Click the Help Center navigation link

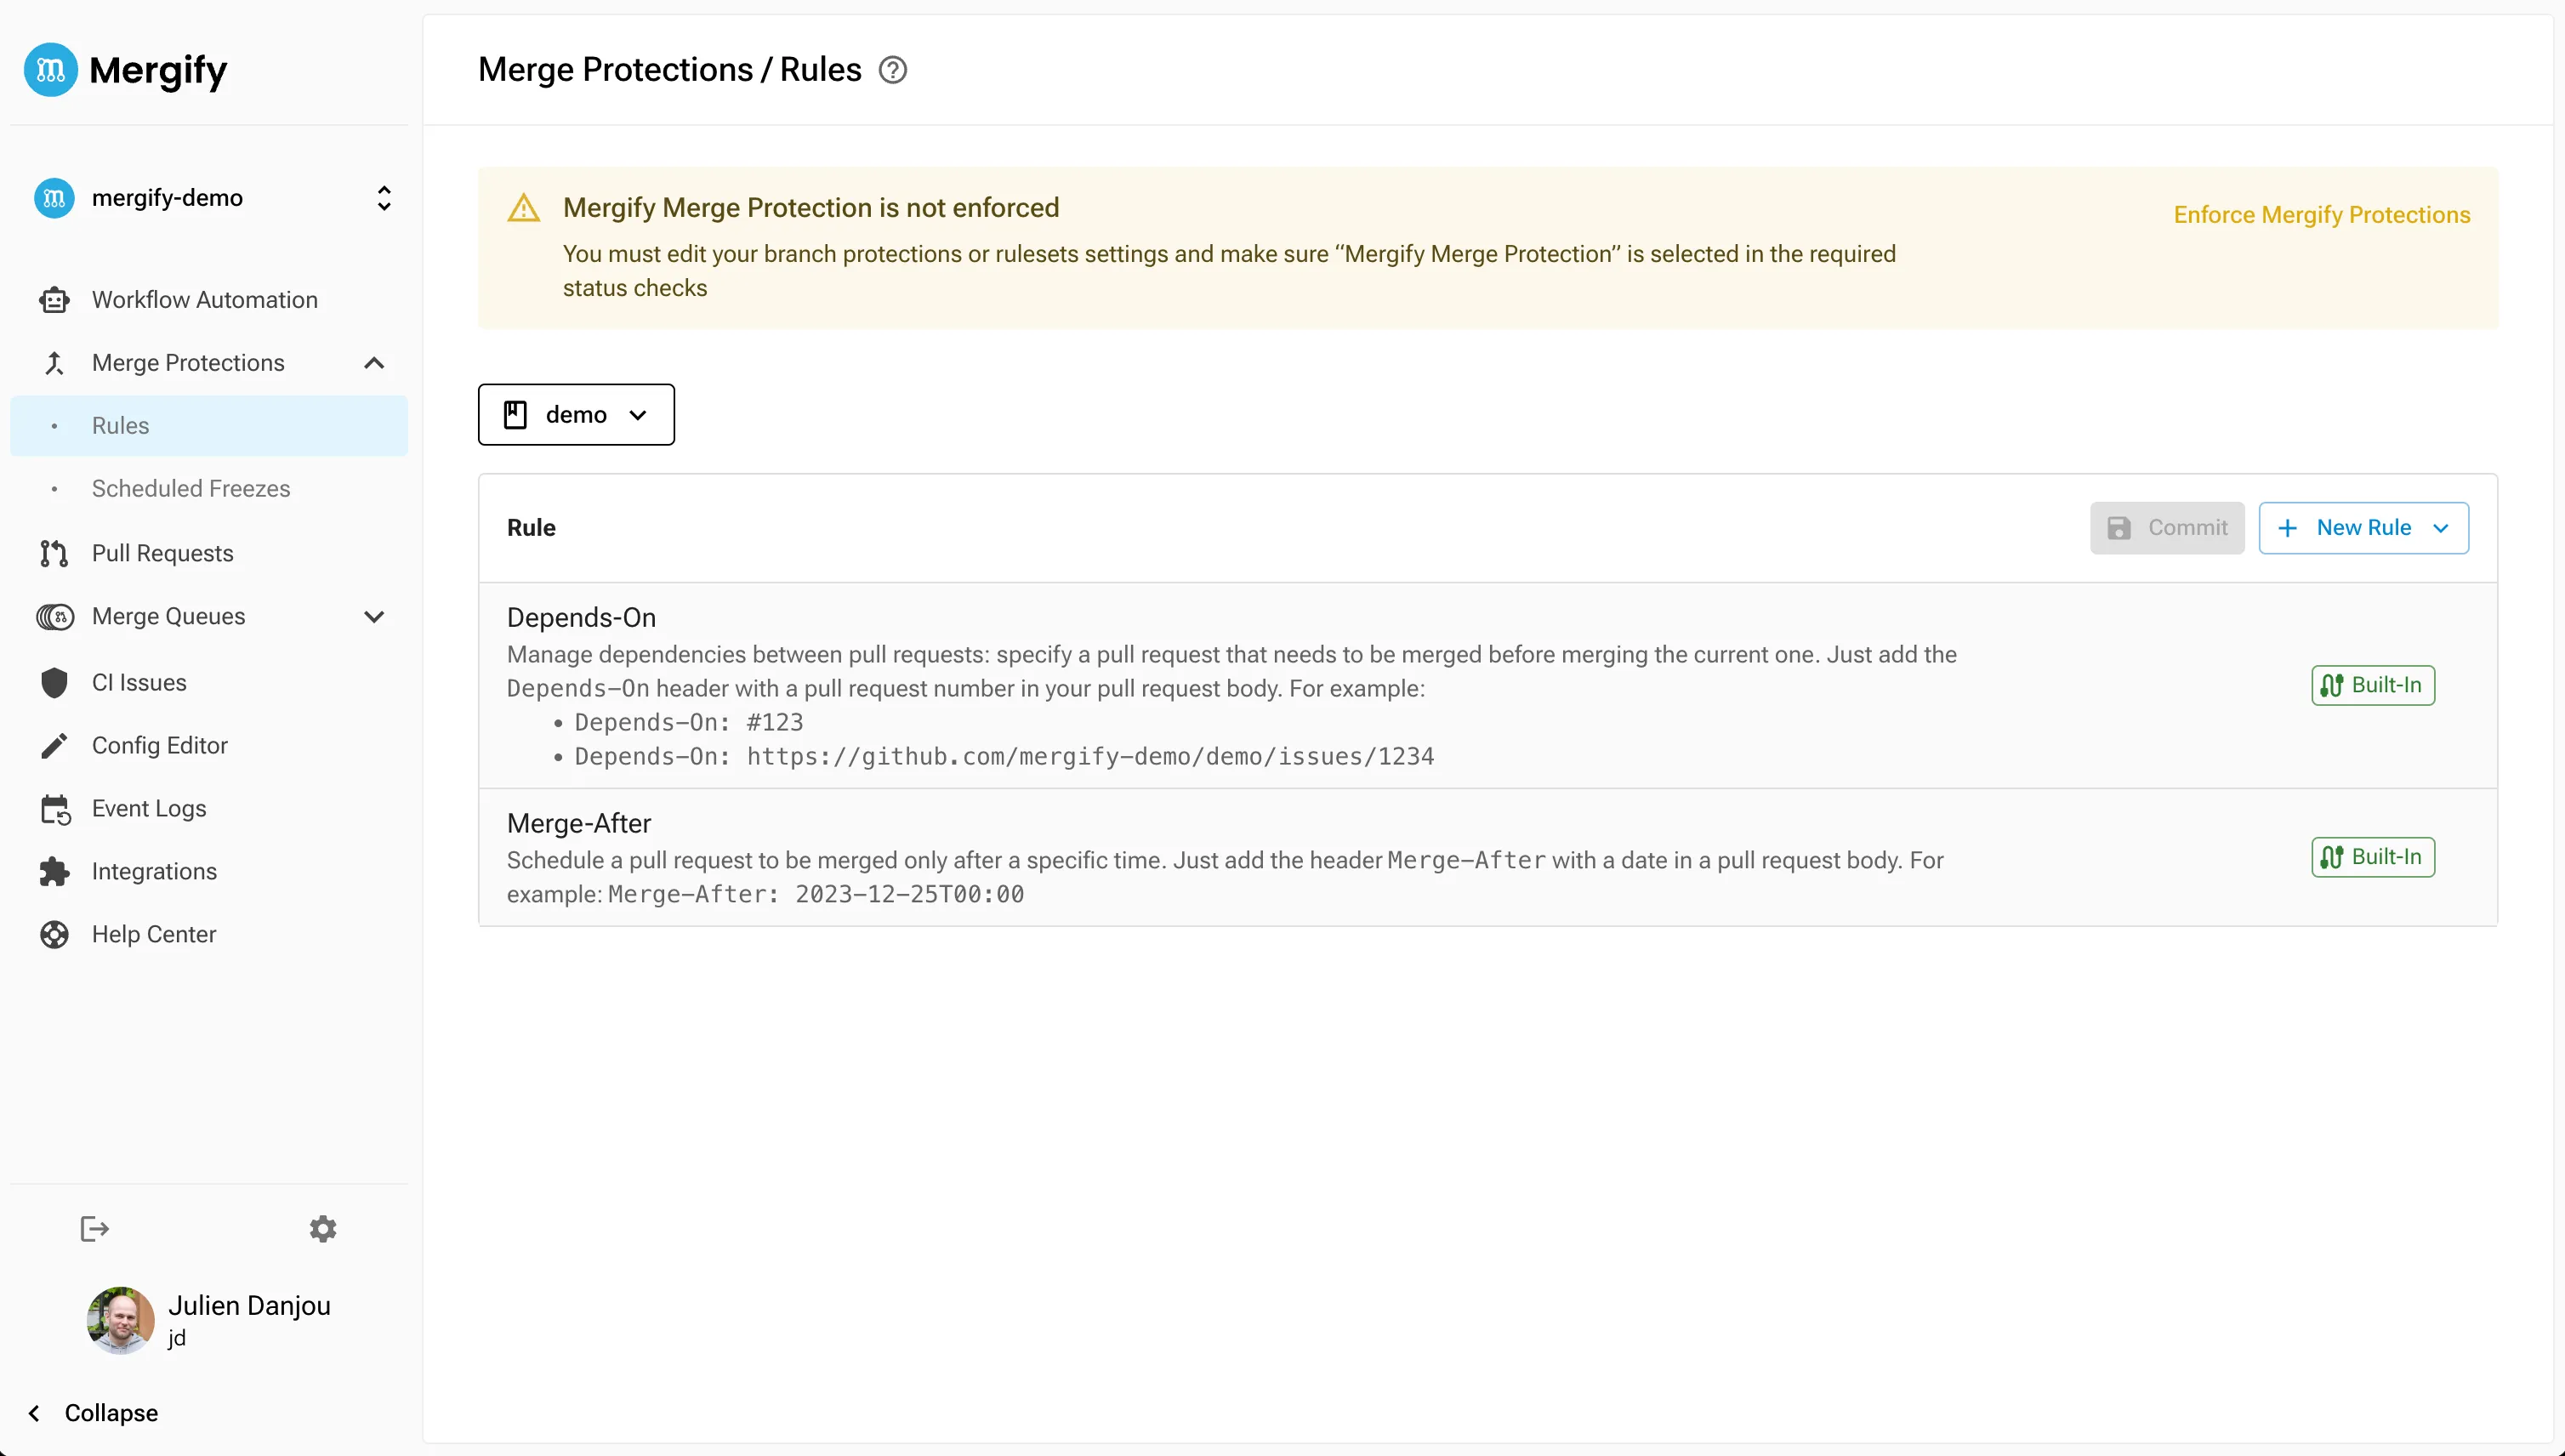[155, 934]
